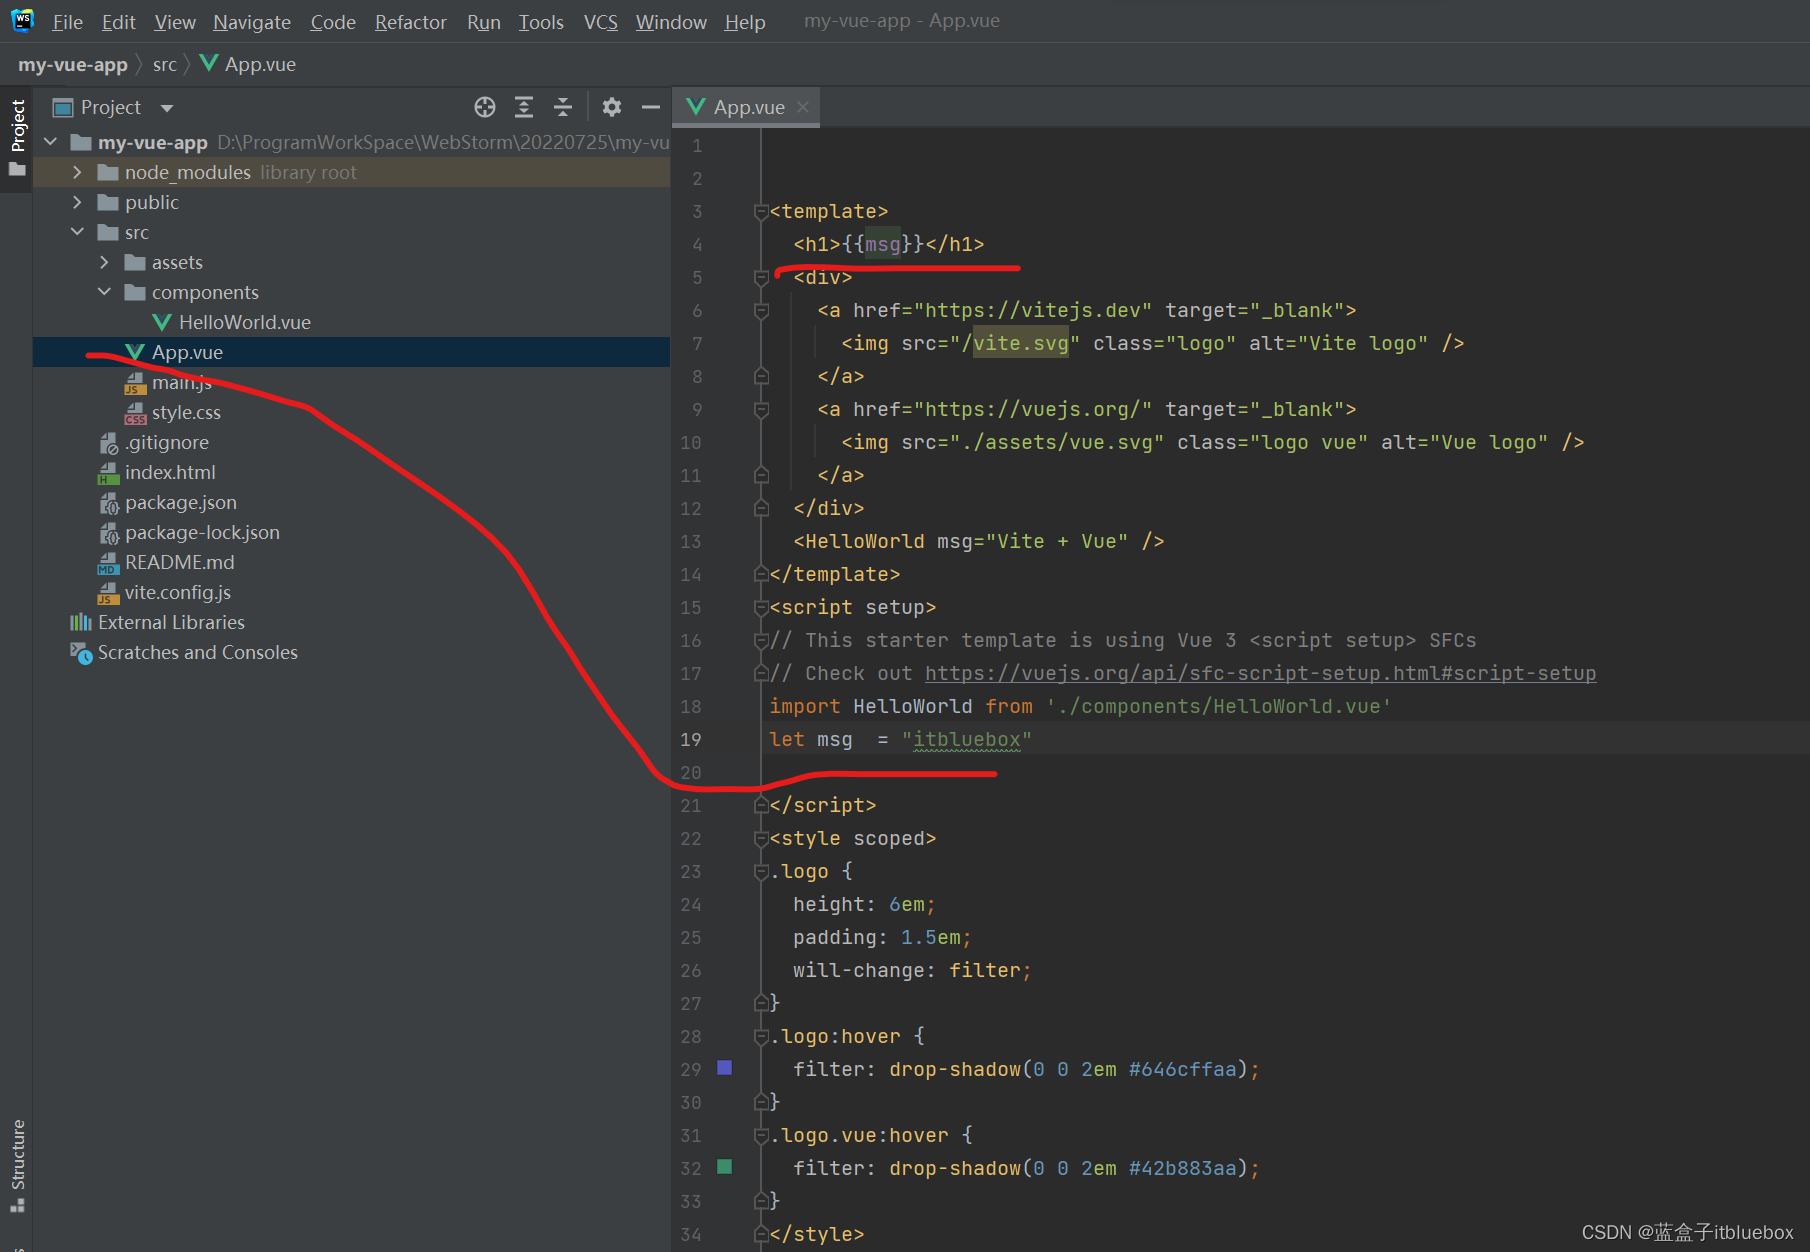Screen dimensions: 1810x1252
Task: Open the Edit menu
Action: 118,21
